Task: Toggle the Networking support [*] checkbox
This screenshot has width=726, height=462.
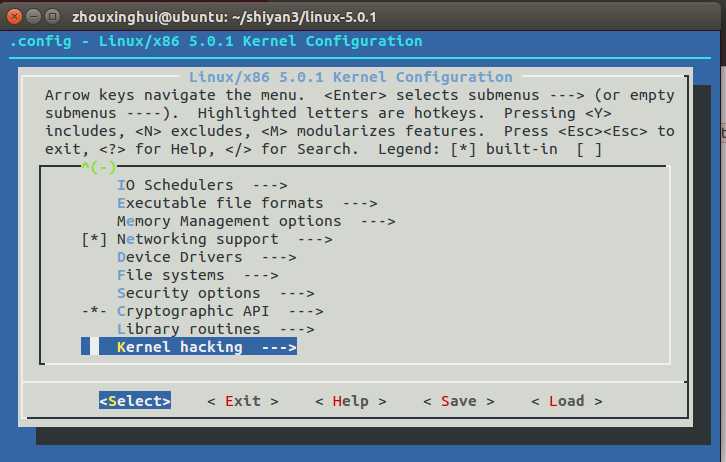Action: click(94, 239)
